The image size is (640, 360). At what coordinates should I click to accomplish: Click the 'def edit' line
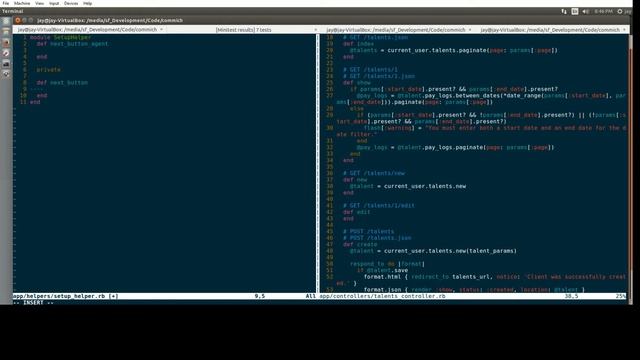point(356,212)
